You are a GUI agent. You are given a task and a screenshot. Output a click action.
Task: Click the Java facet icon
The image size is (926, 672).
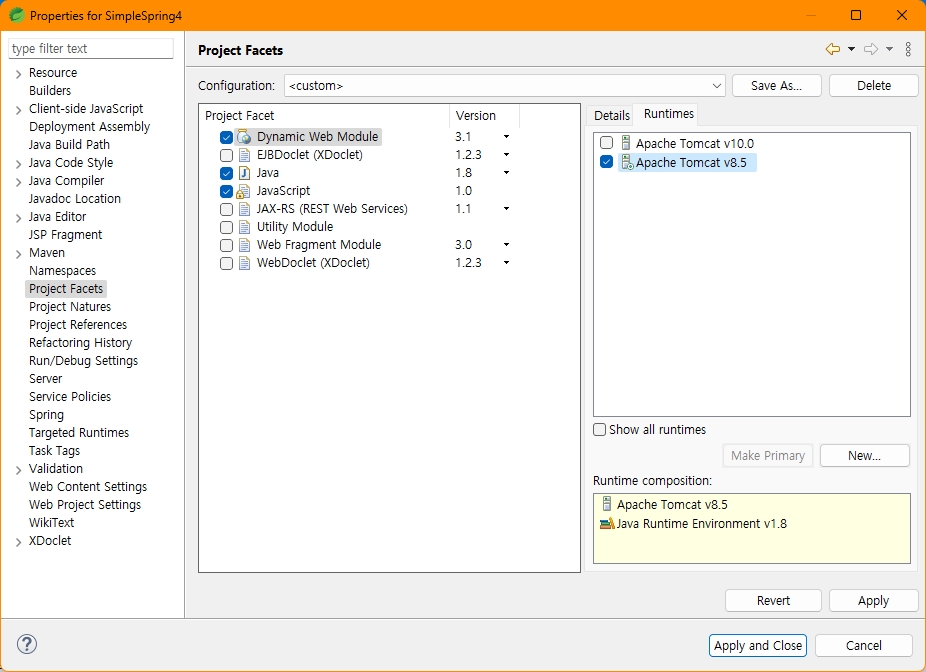click(244, 173)
